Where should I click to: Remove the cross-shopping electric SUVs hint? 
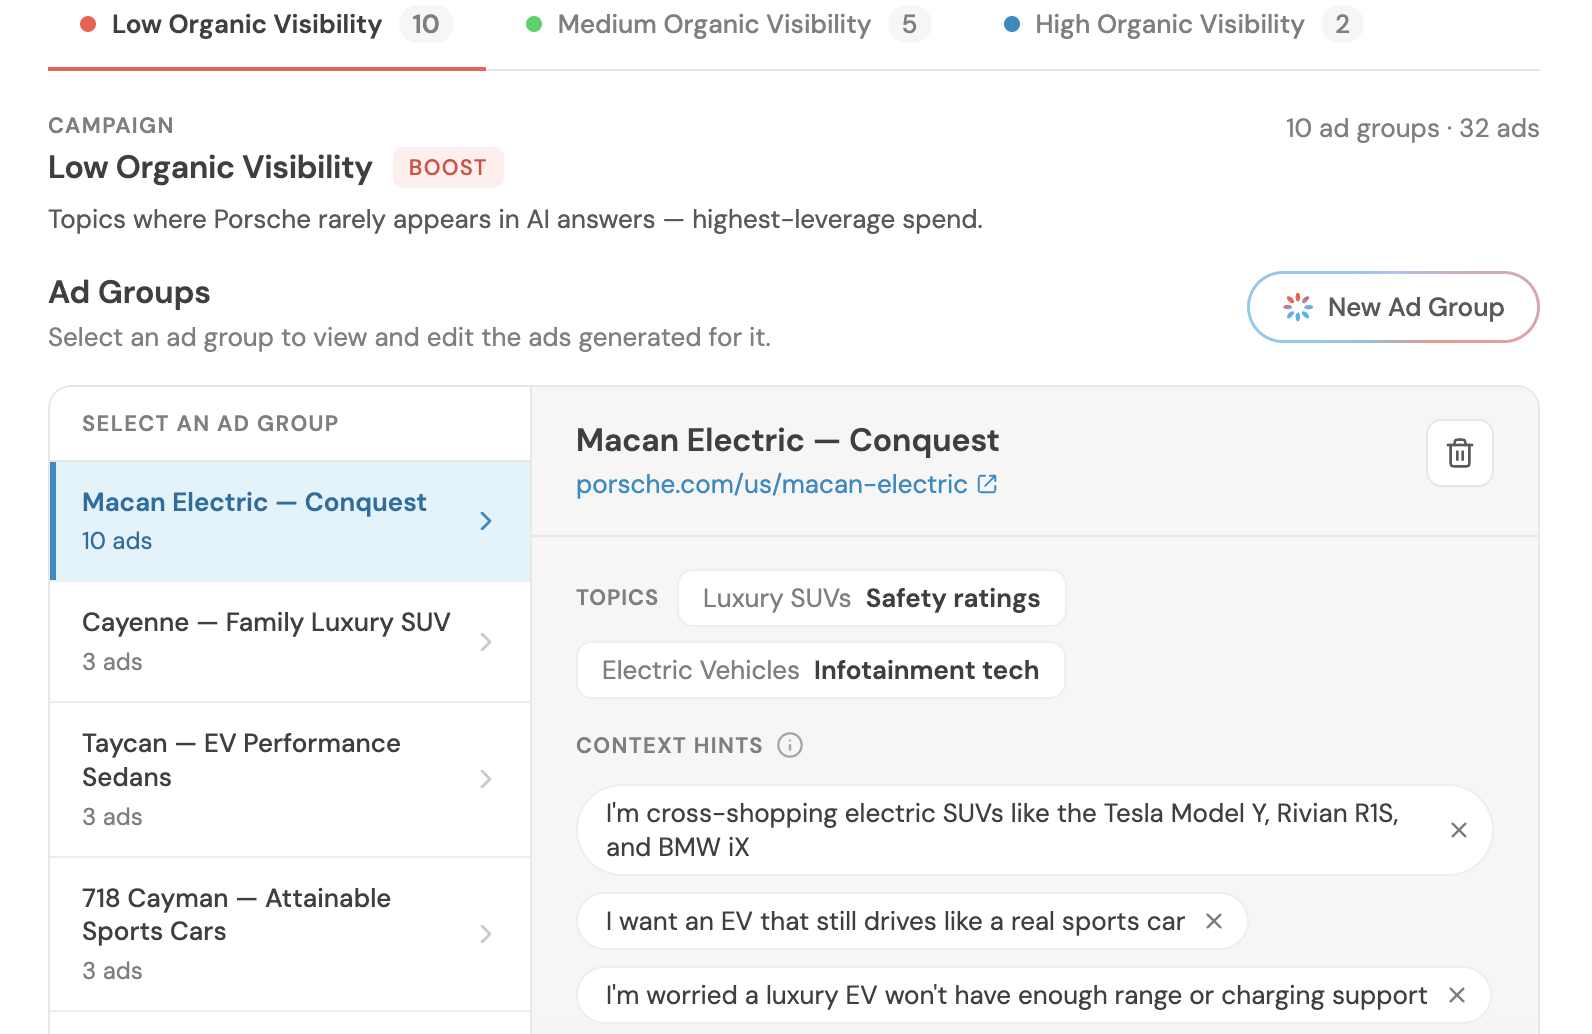coord(1459,830)
